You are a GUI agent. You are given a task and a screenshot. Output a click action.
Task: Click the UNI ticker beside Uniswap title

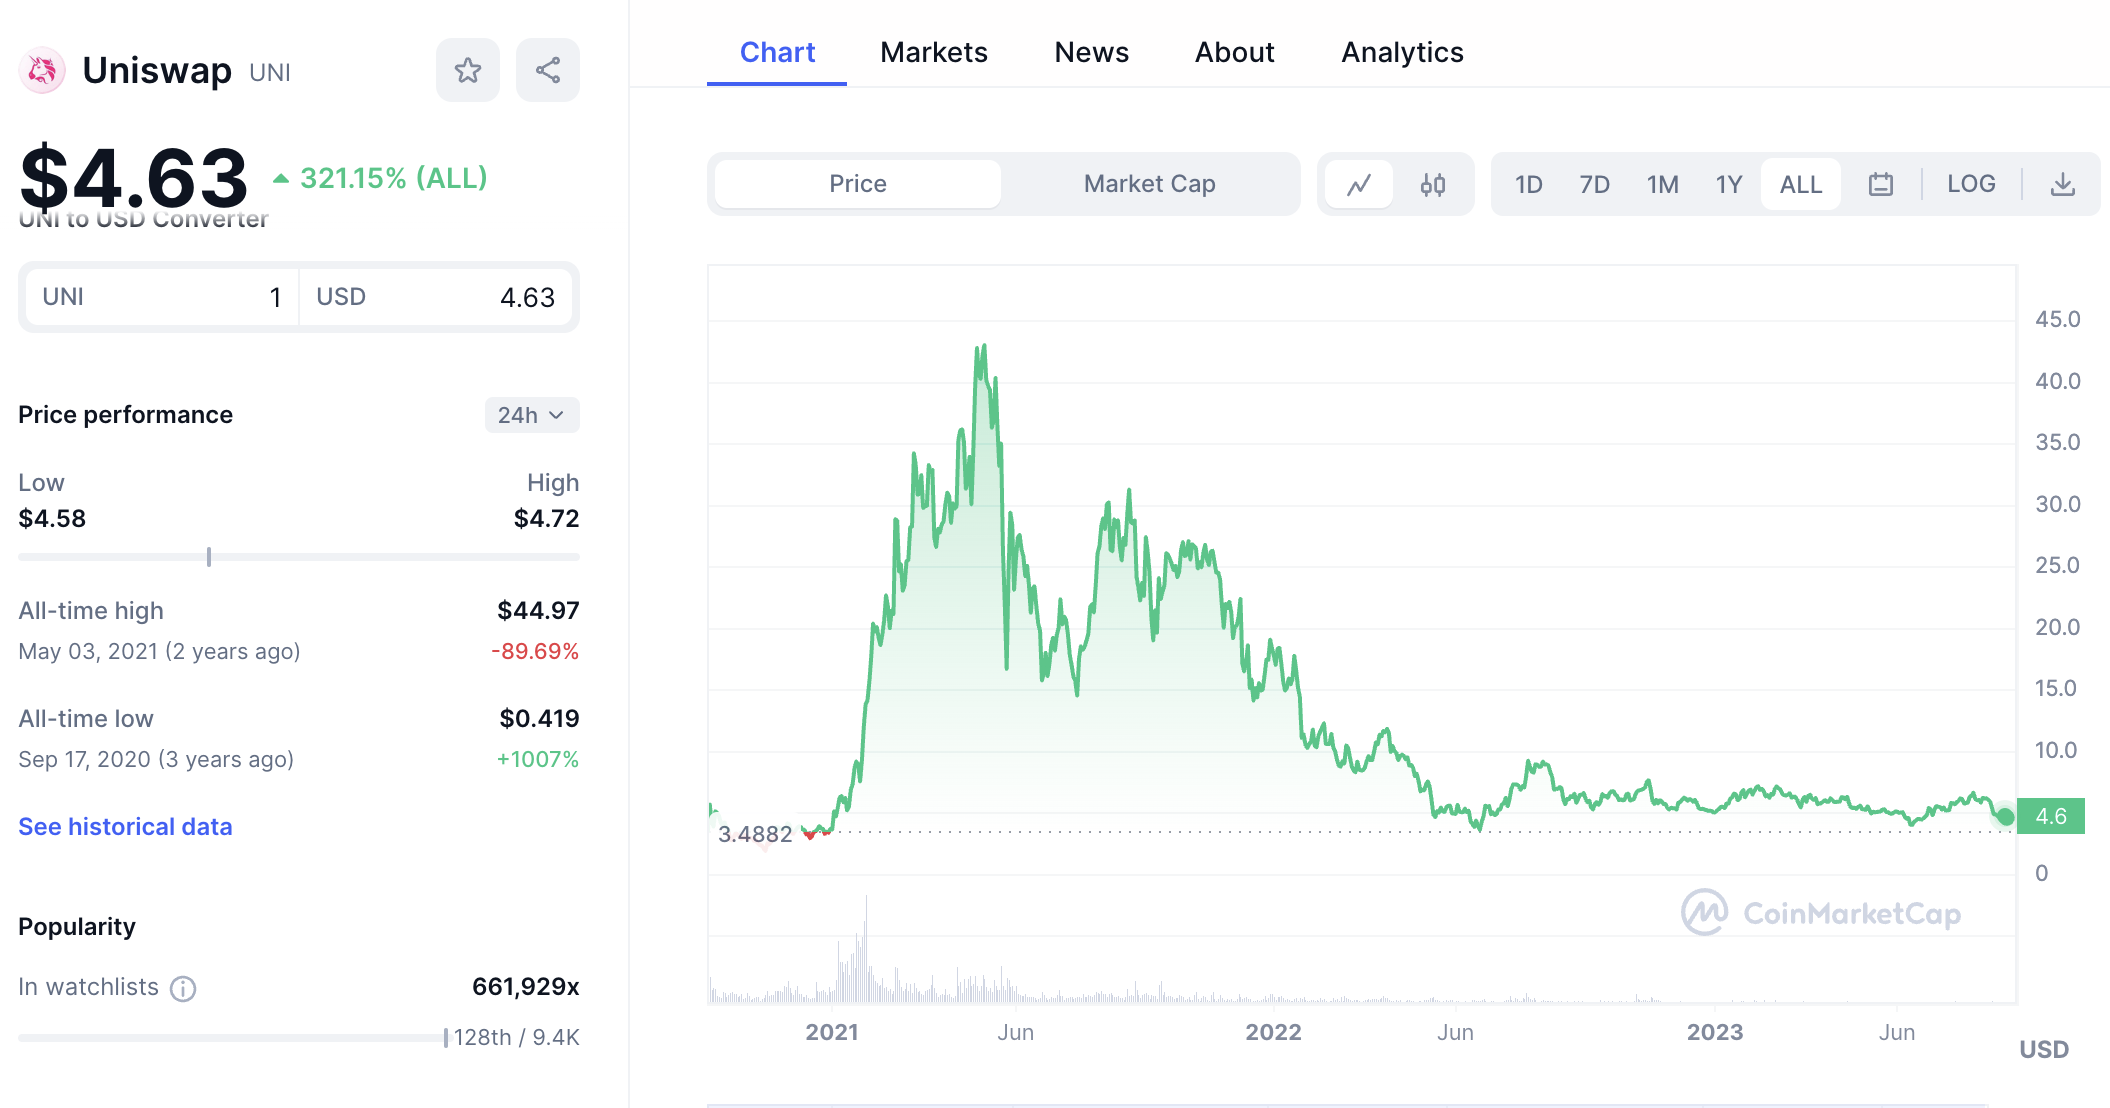click(x=270, y=73)
